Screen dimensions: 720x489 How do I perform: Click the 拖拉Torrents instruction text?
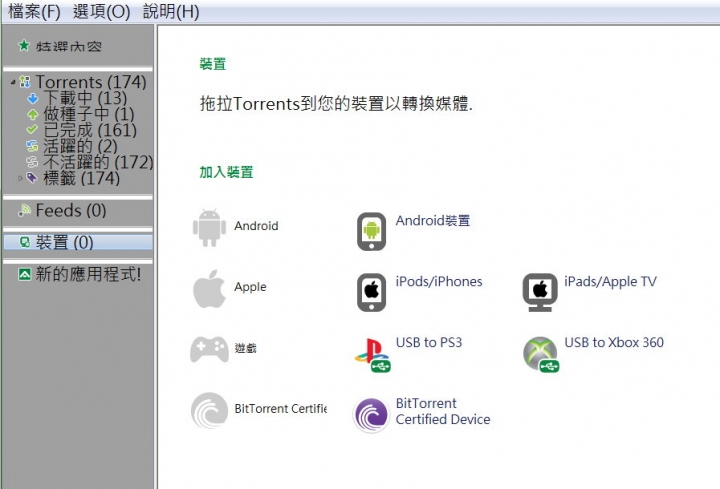click(x=336, y=104)
